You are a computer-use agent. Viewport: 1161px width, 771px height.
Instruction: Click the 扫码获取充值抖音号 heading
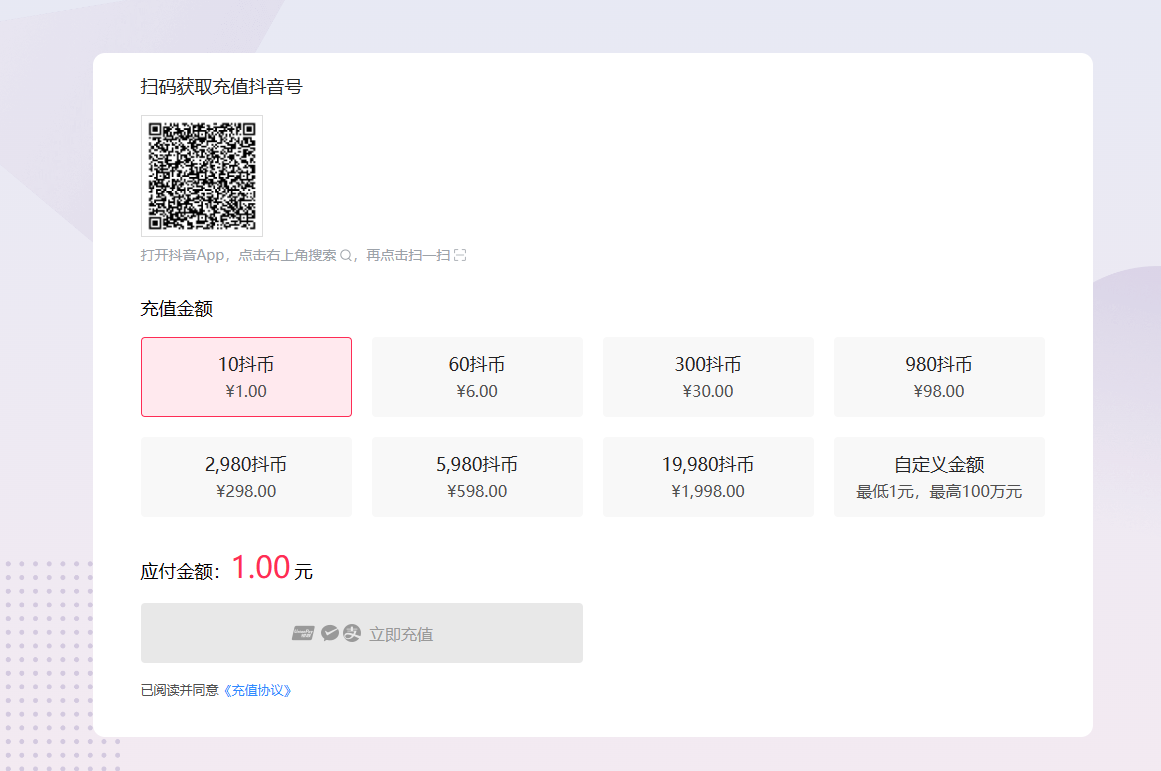point(221,87)
